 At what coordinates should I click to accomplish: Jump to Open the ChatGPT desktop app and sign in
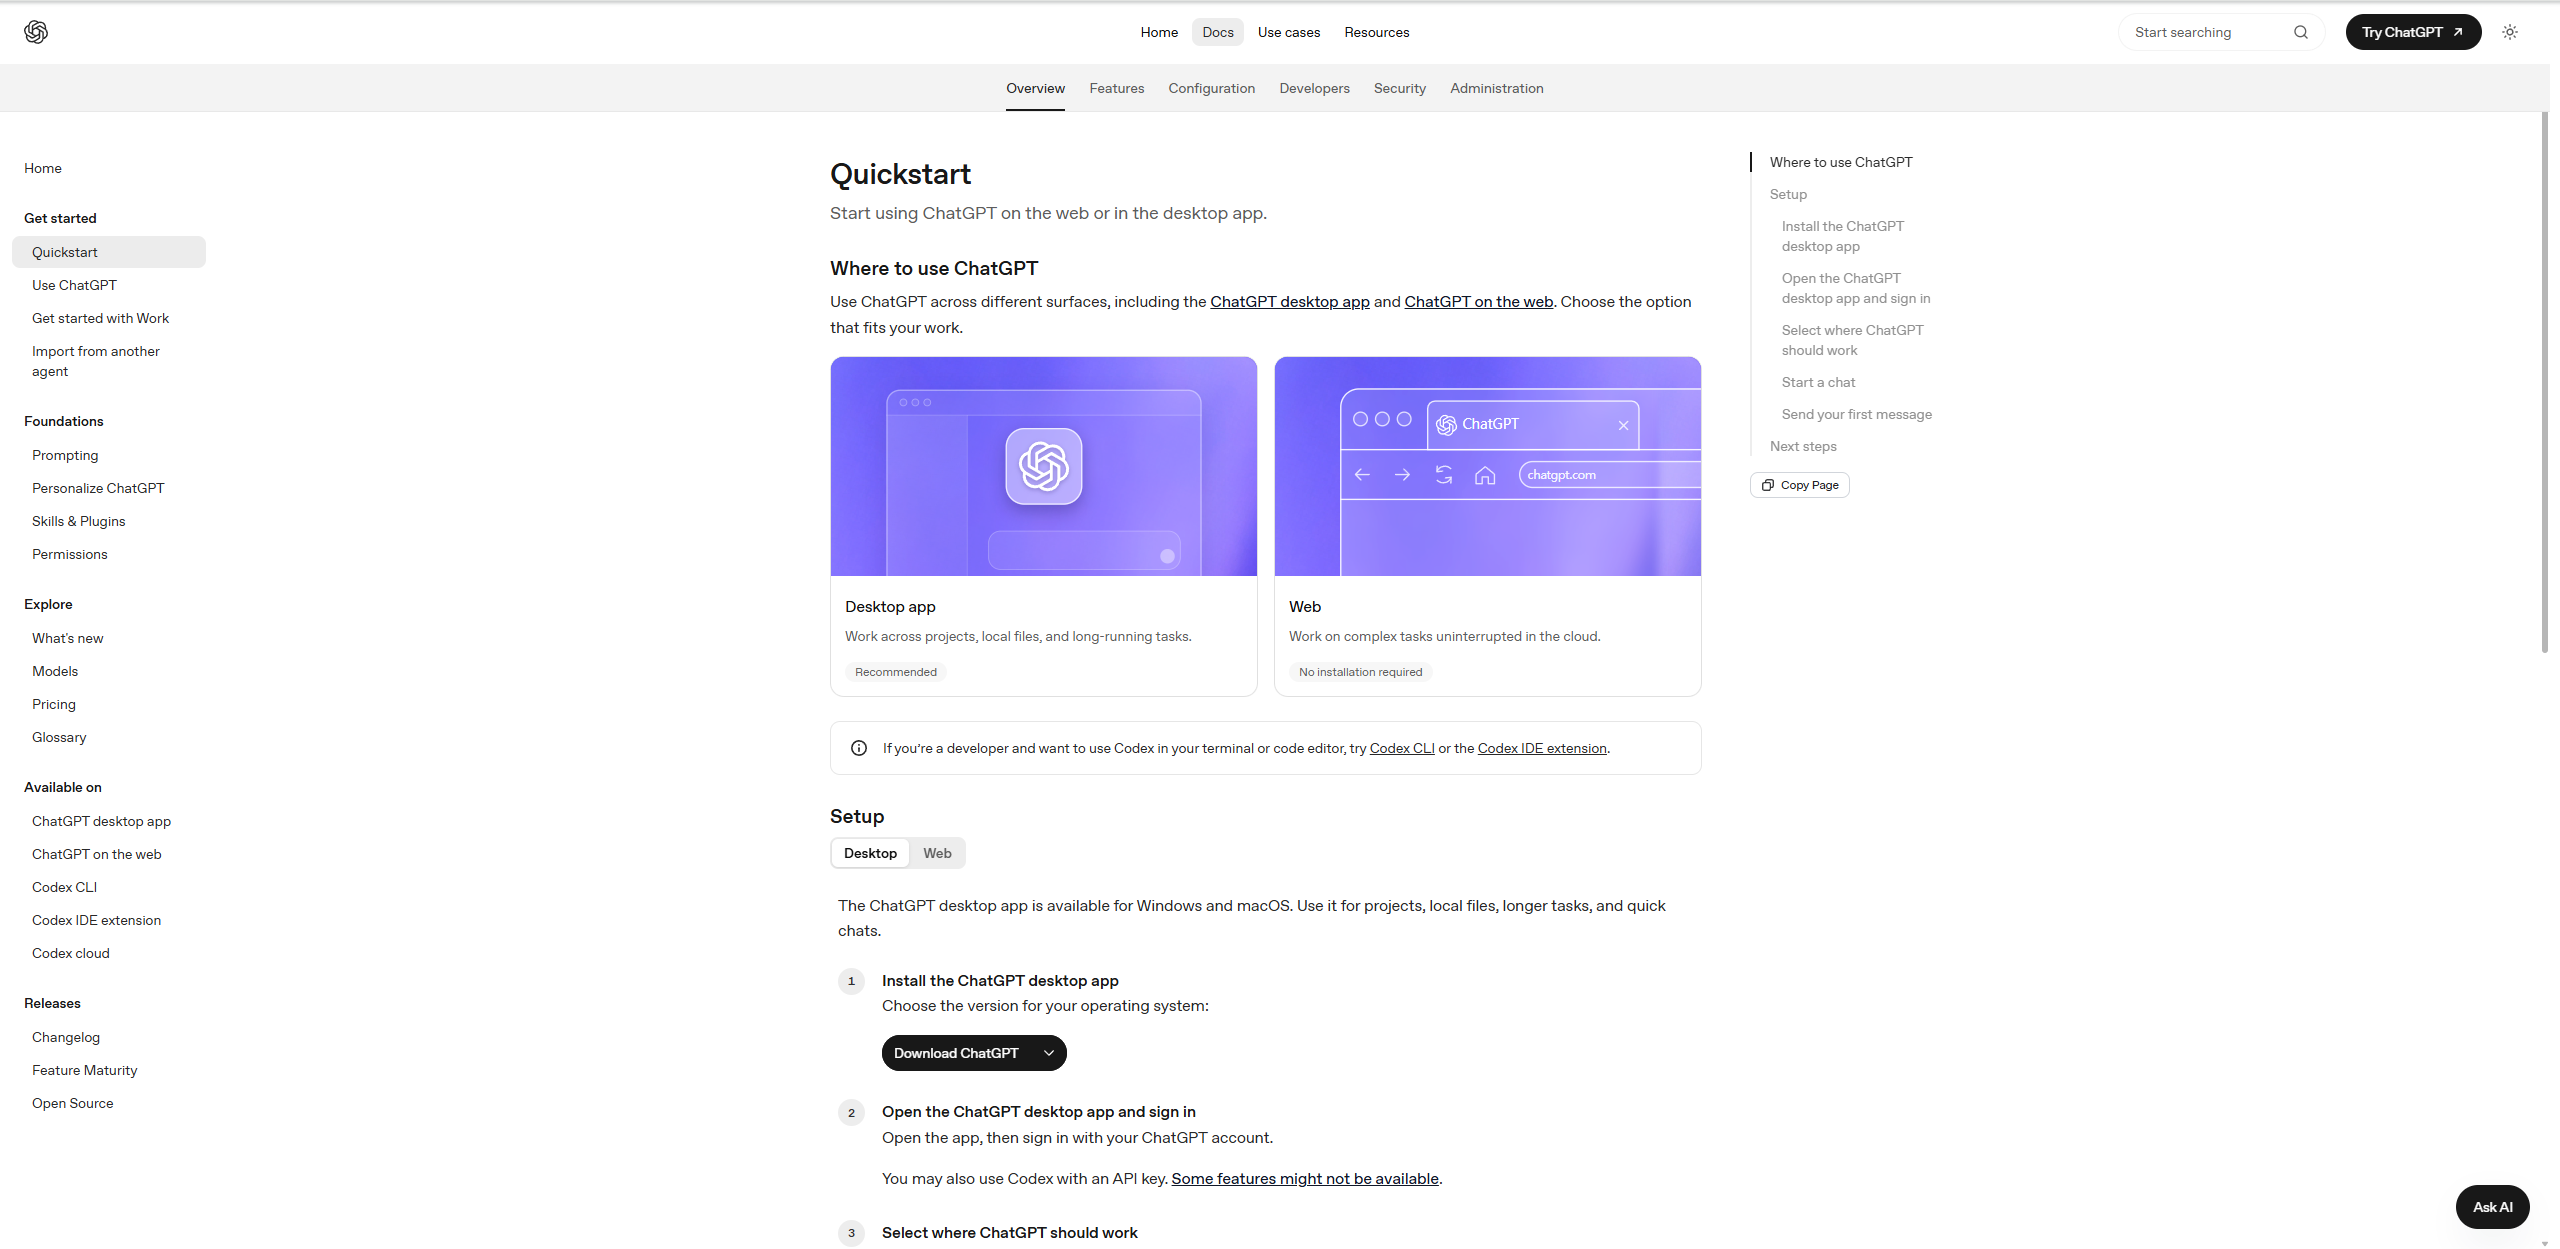(1855, 288)
